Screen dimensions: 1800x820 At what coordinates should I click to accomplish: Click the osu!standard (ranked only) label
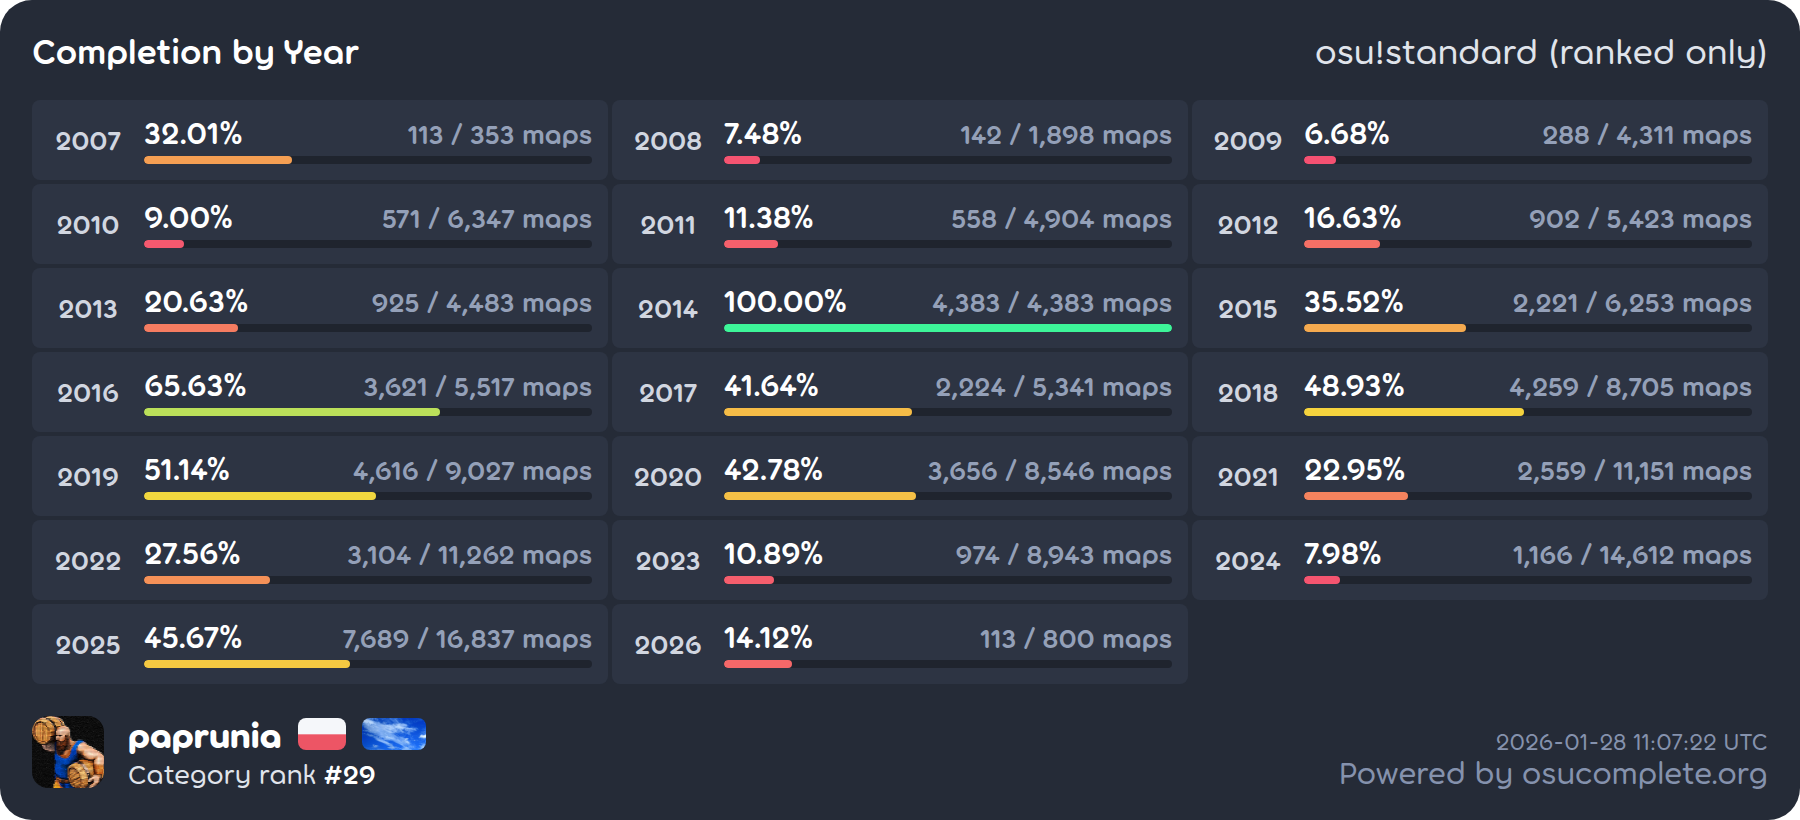1540,52
